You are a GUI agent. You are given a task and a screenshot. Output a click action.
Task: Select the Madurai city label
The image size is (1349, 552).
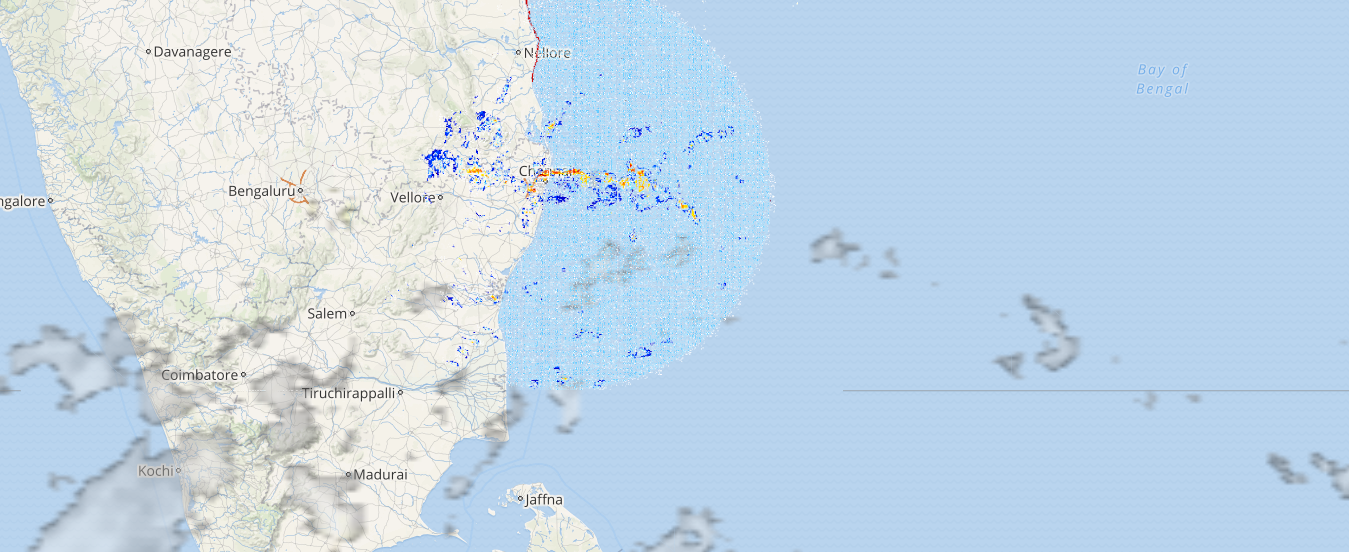click(x=381, y=474)
